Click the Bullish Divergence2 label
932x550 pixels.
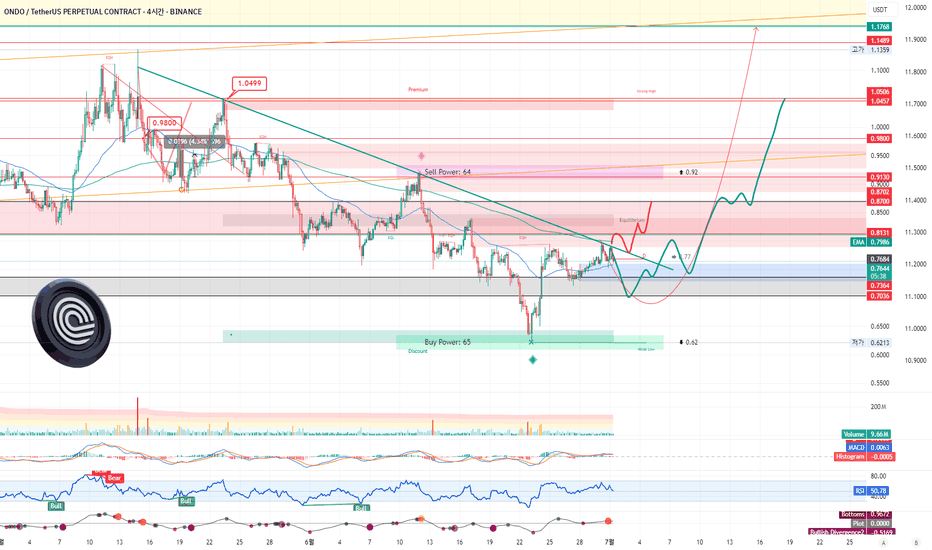click(851, 532)
